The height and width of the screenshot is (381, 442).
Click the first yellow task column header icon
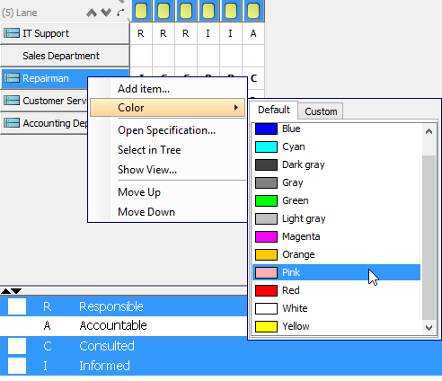tap(141, 11)
